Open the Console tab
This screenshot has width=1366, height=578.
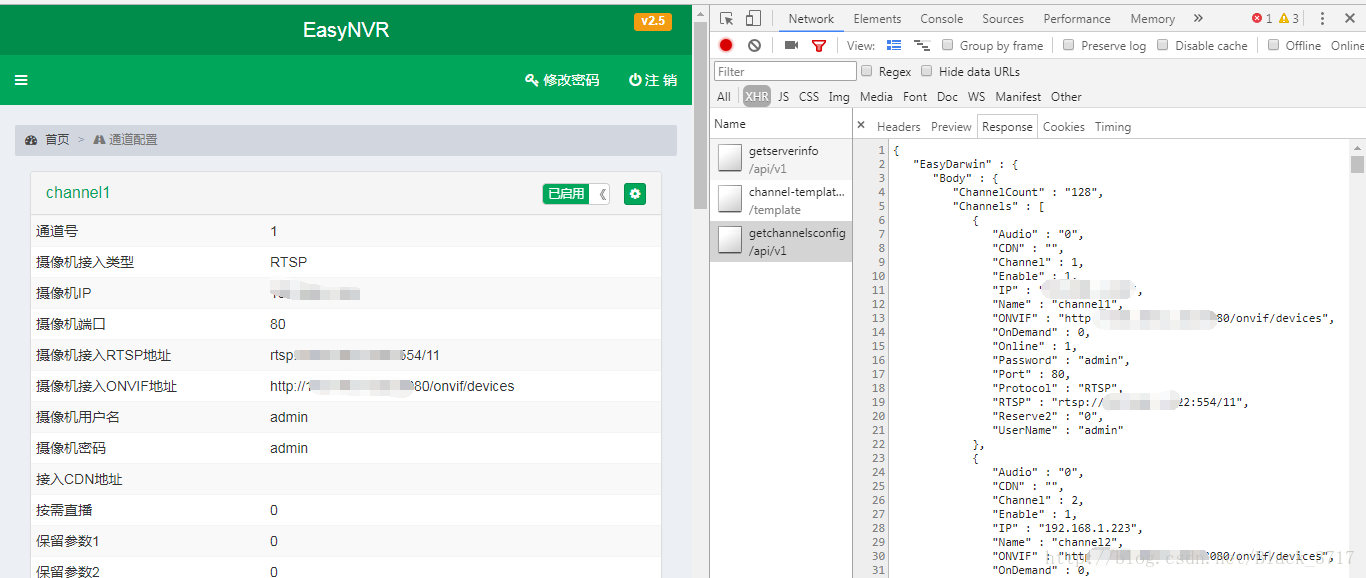coord(942,18)
